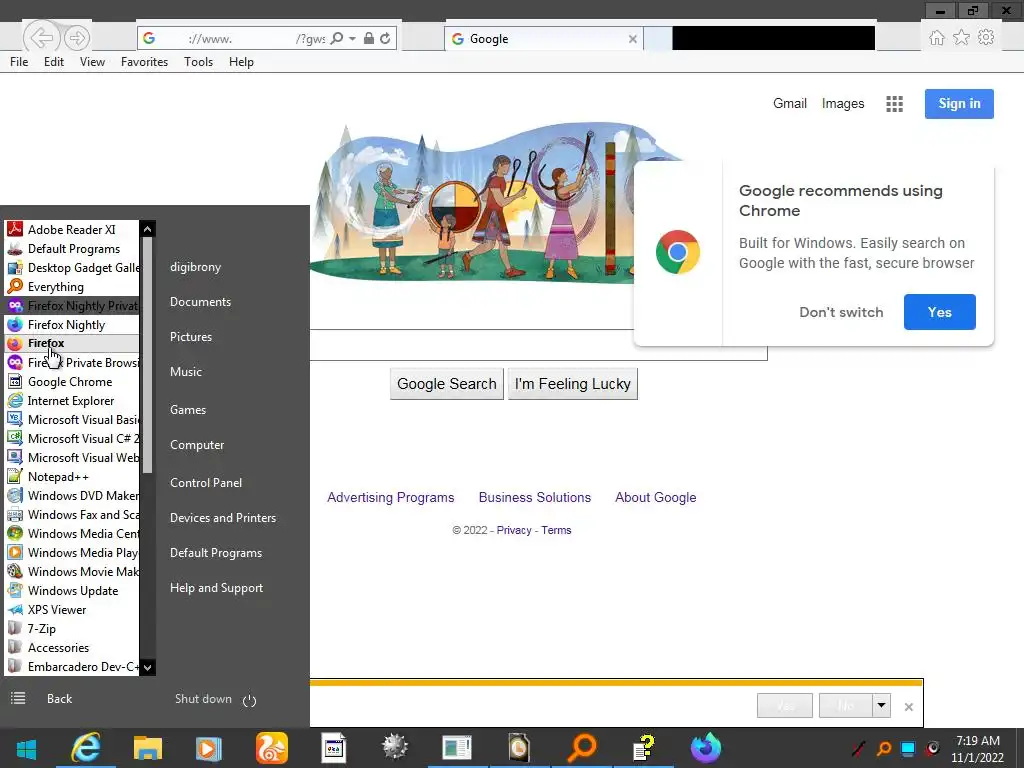Open the gear-shaped taskbar application
The height and width of the screenshot is (768, 1024).
(x=394, y=748)
